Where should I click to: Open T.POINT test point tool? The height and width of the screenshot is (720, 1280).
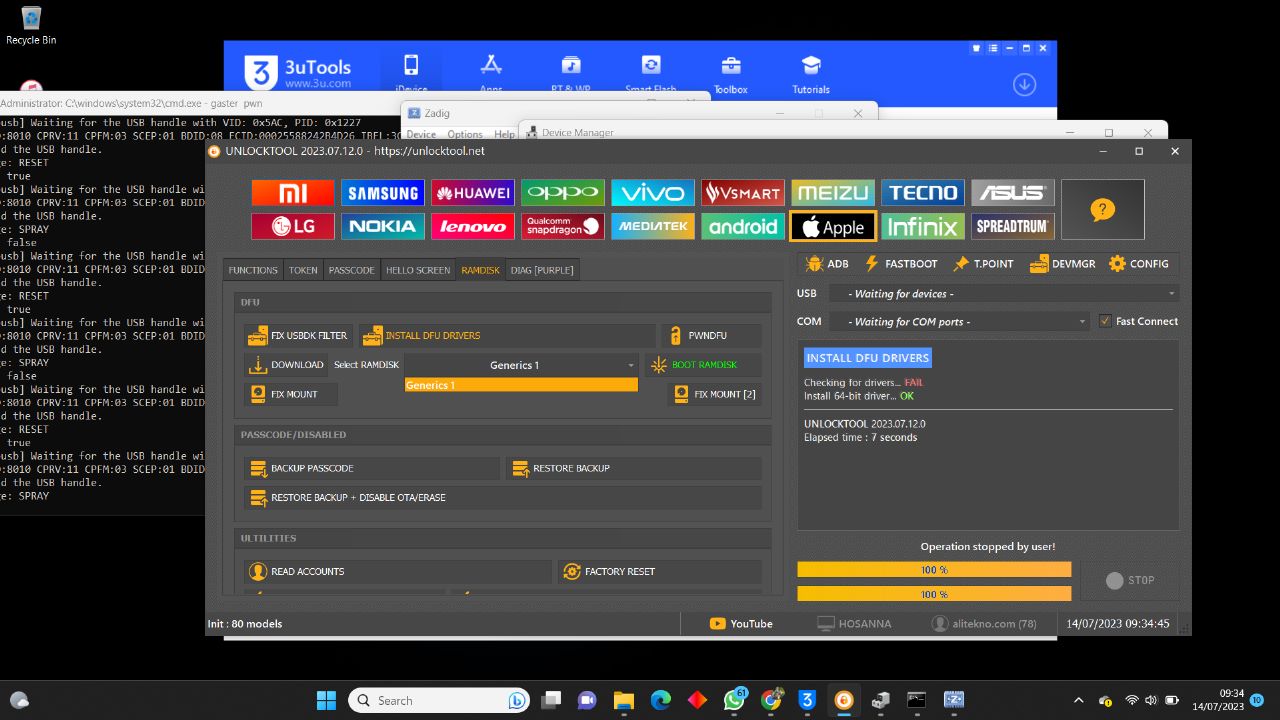984,264
